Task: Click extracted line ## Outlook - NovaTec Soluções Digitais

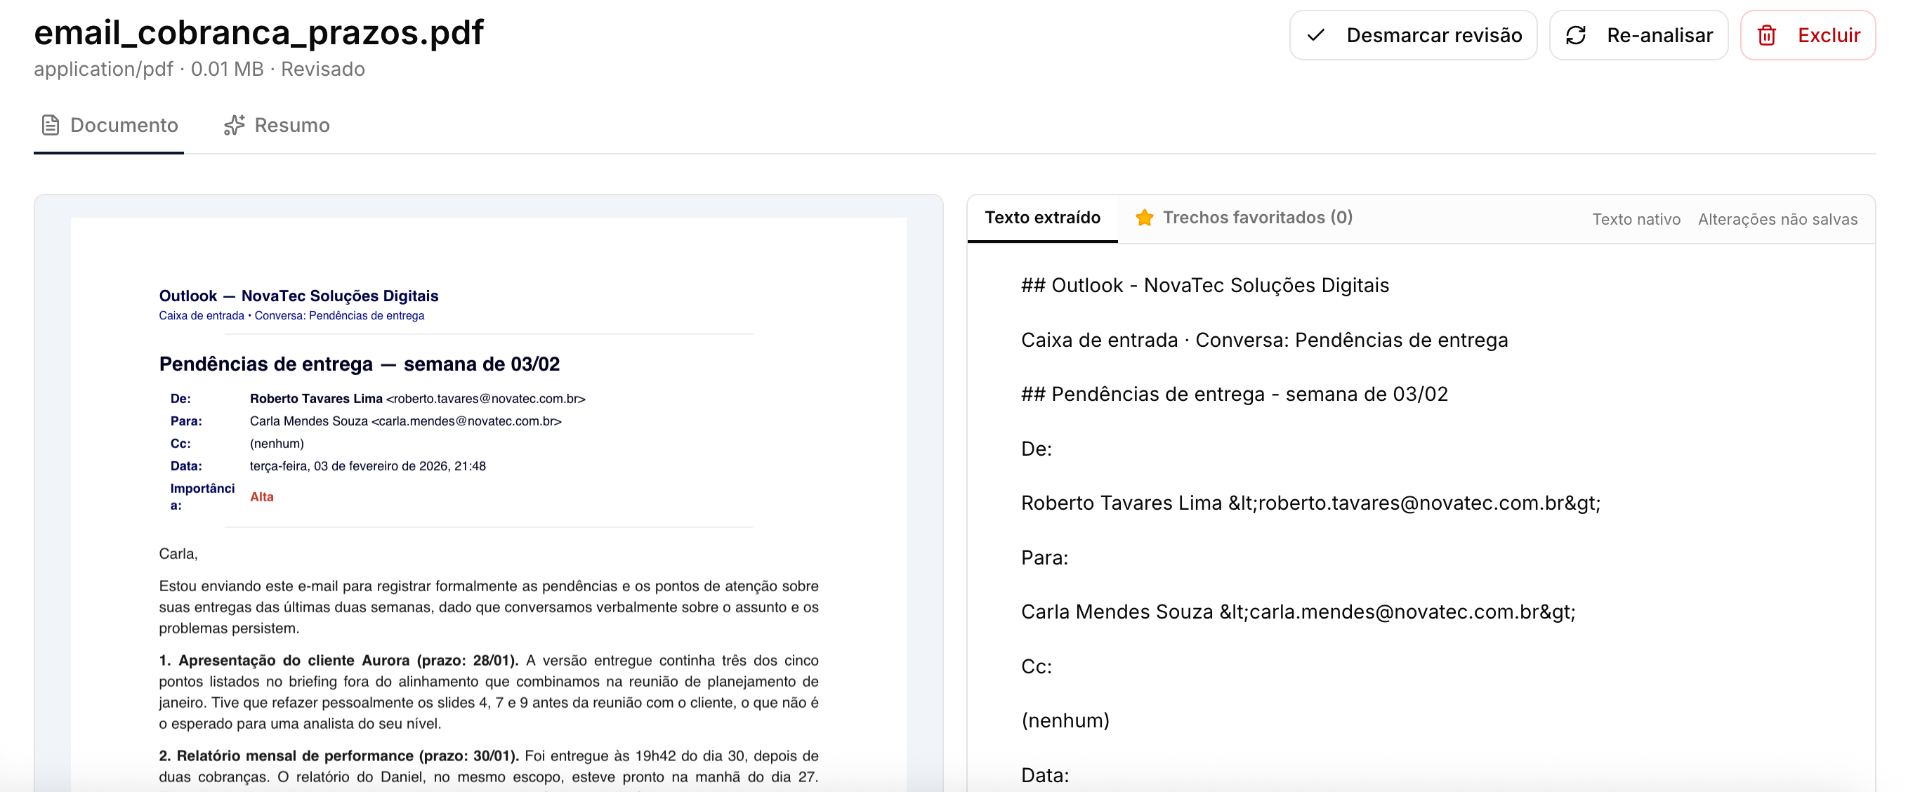Action: click(1205, 285)
